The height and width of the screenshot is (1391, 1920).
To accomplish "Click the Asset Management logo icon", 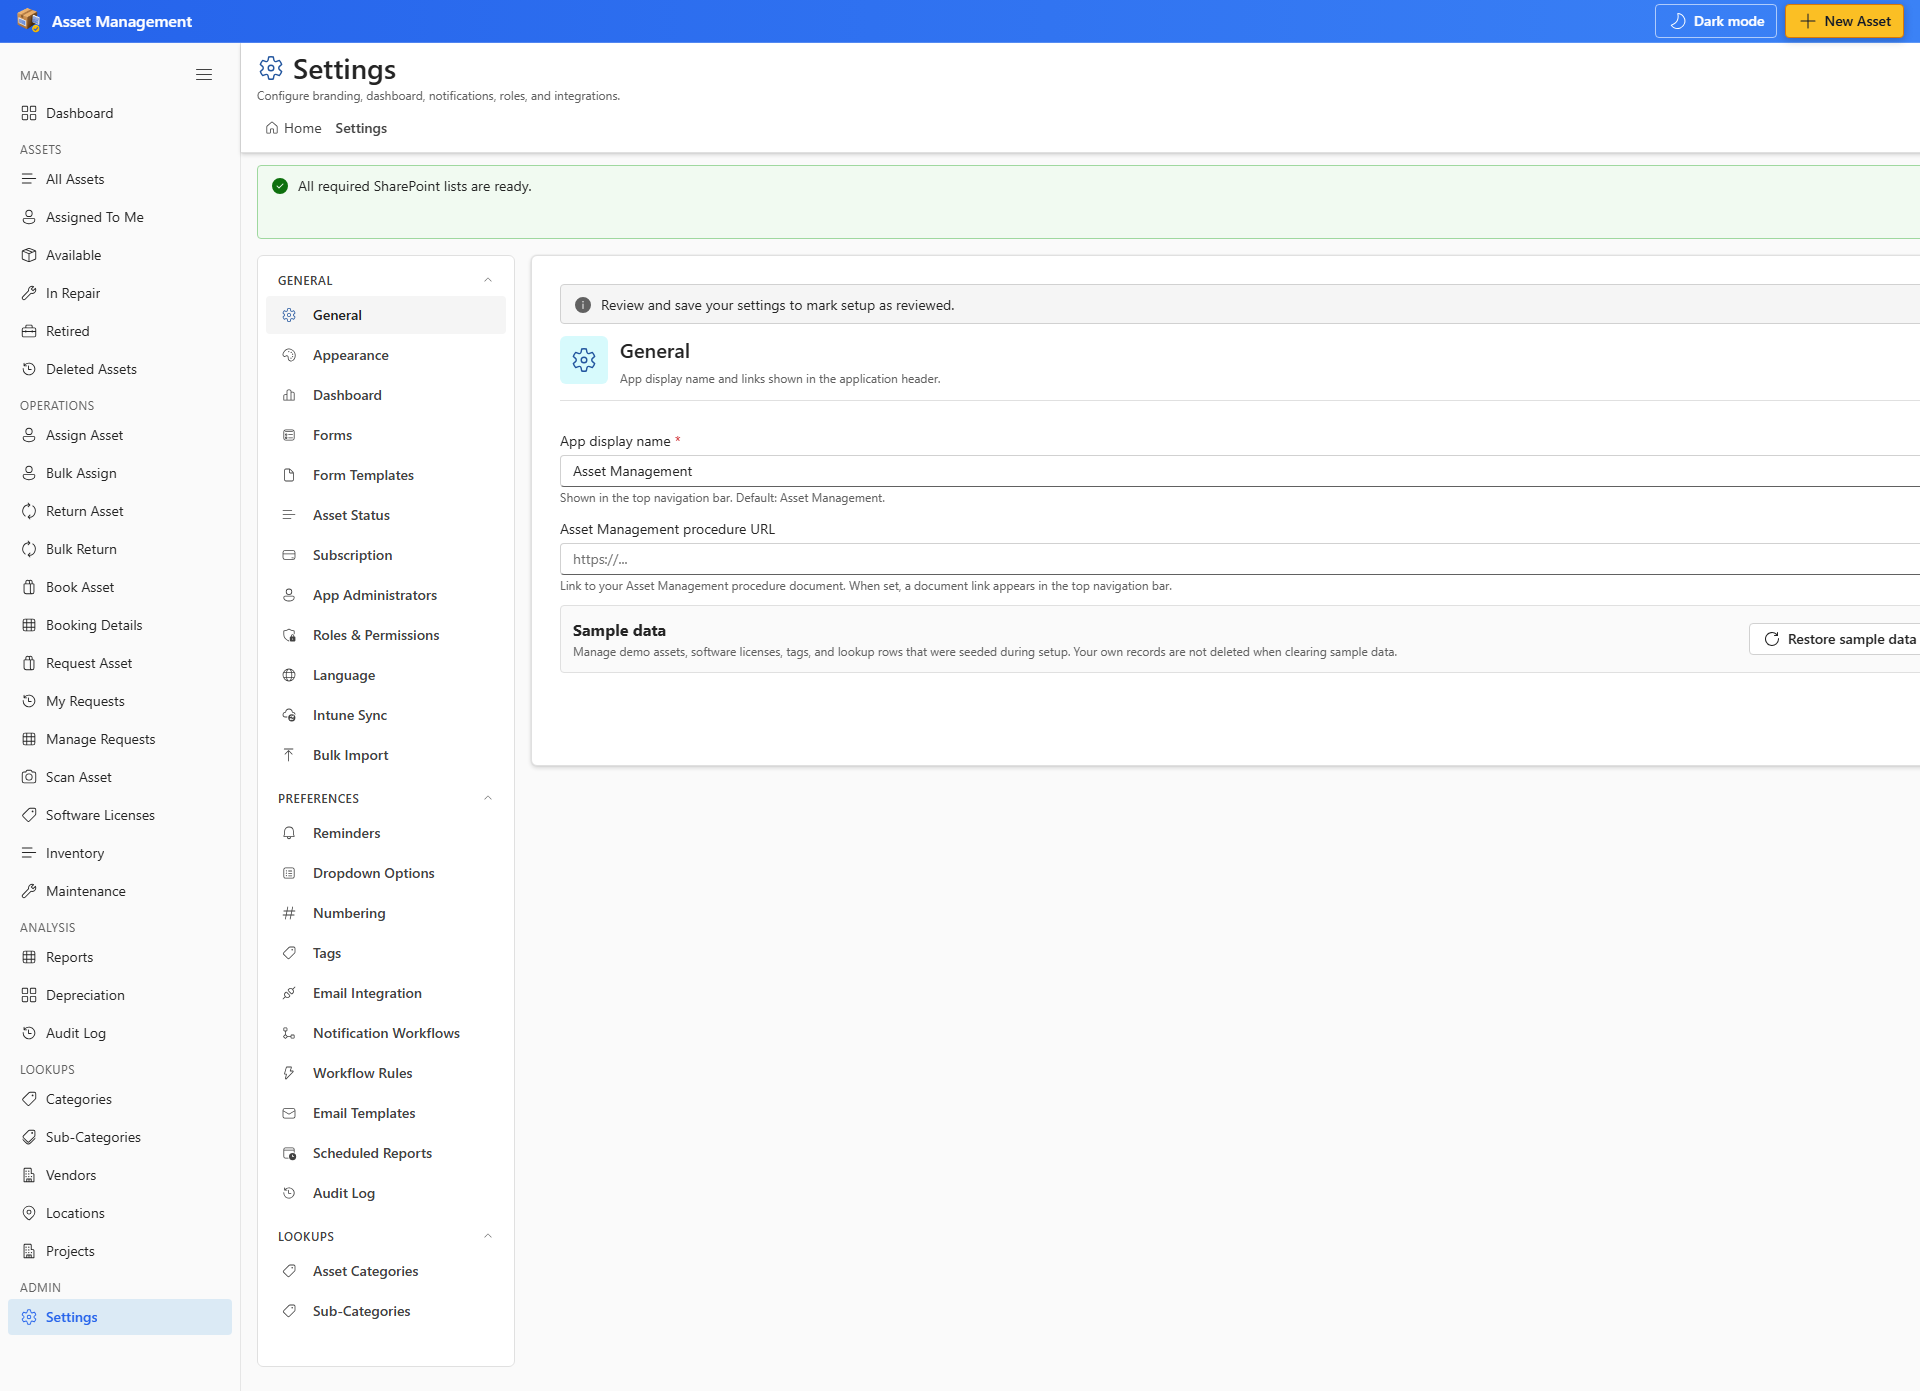I will pyautogui.click(x=29, y=21).
